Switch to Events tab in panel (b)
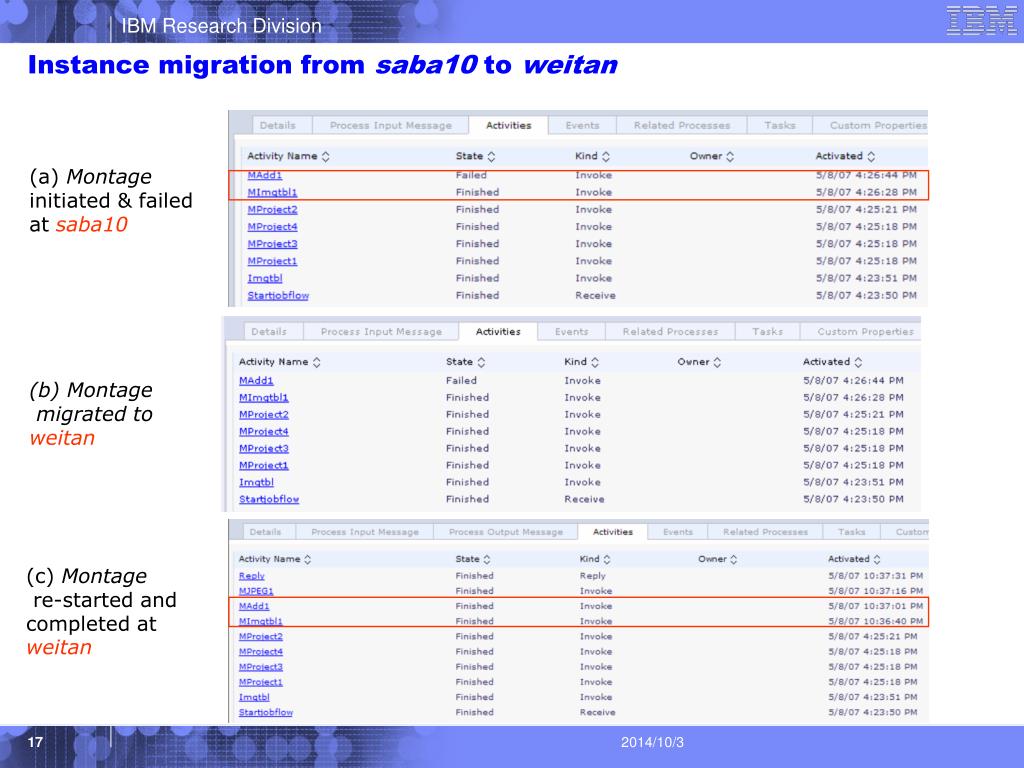The image size is (1024, 768). (571, 332)
